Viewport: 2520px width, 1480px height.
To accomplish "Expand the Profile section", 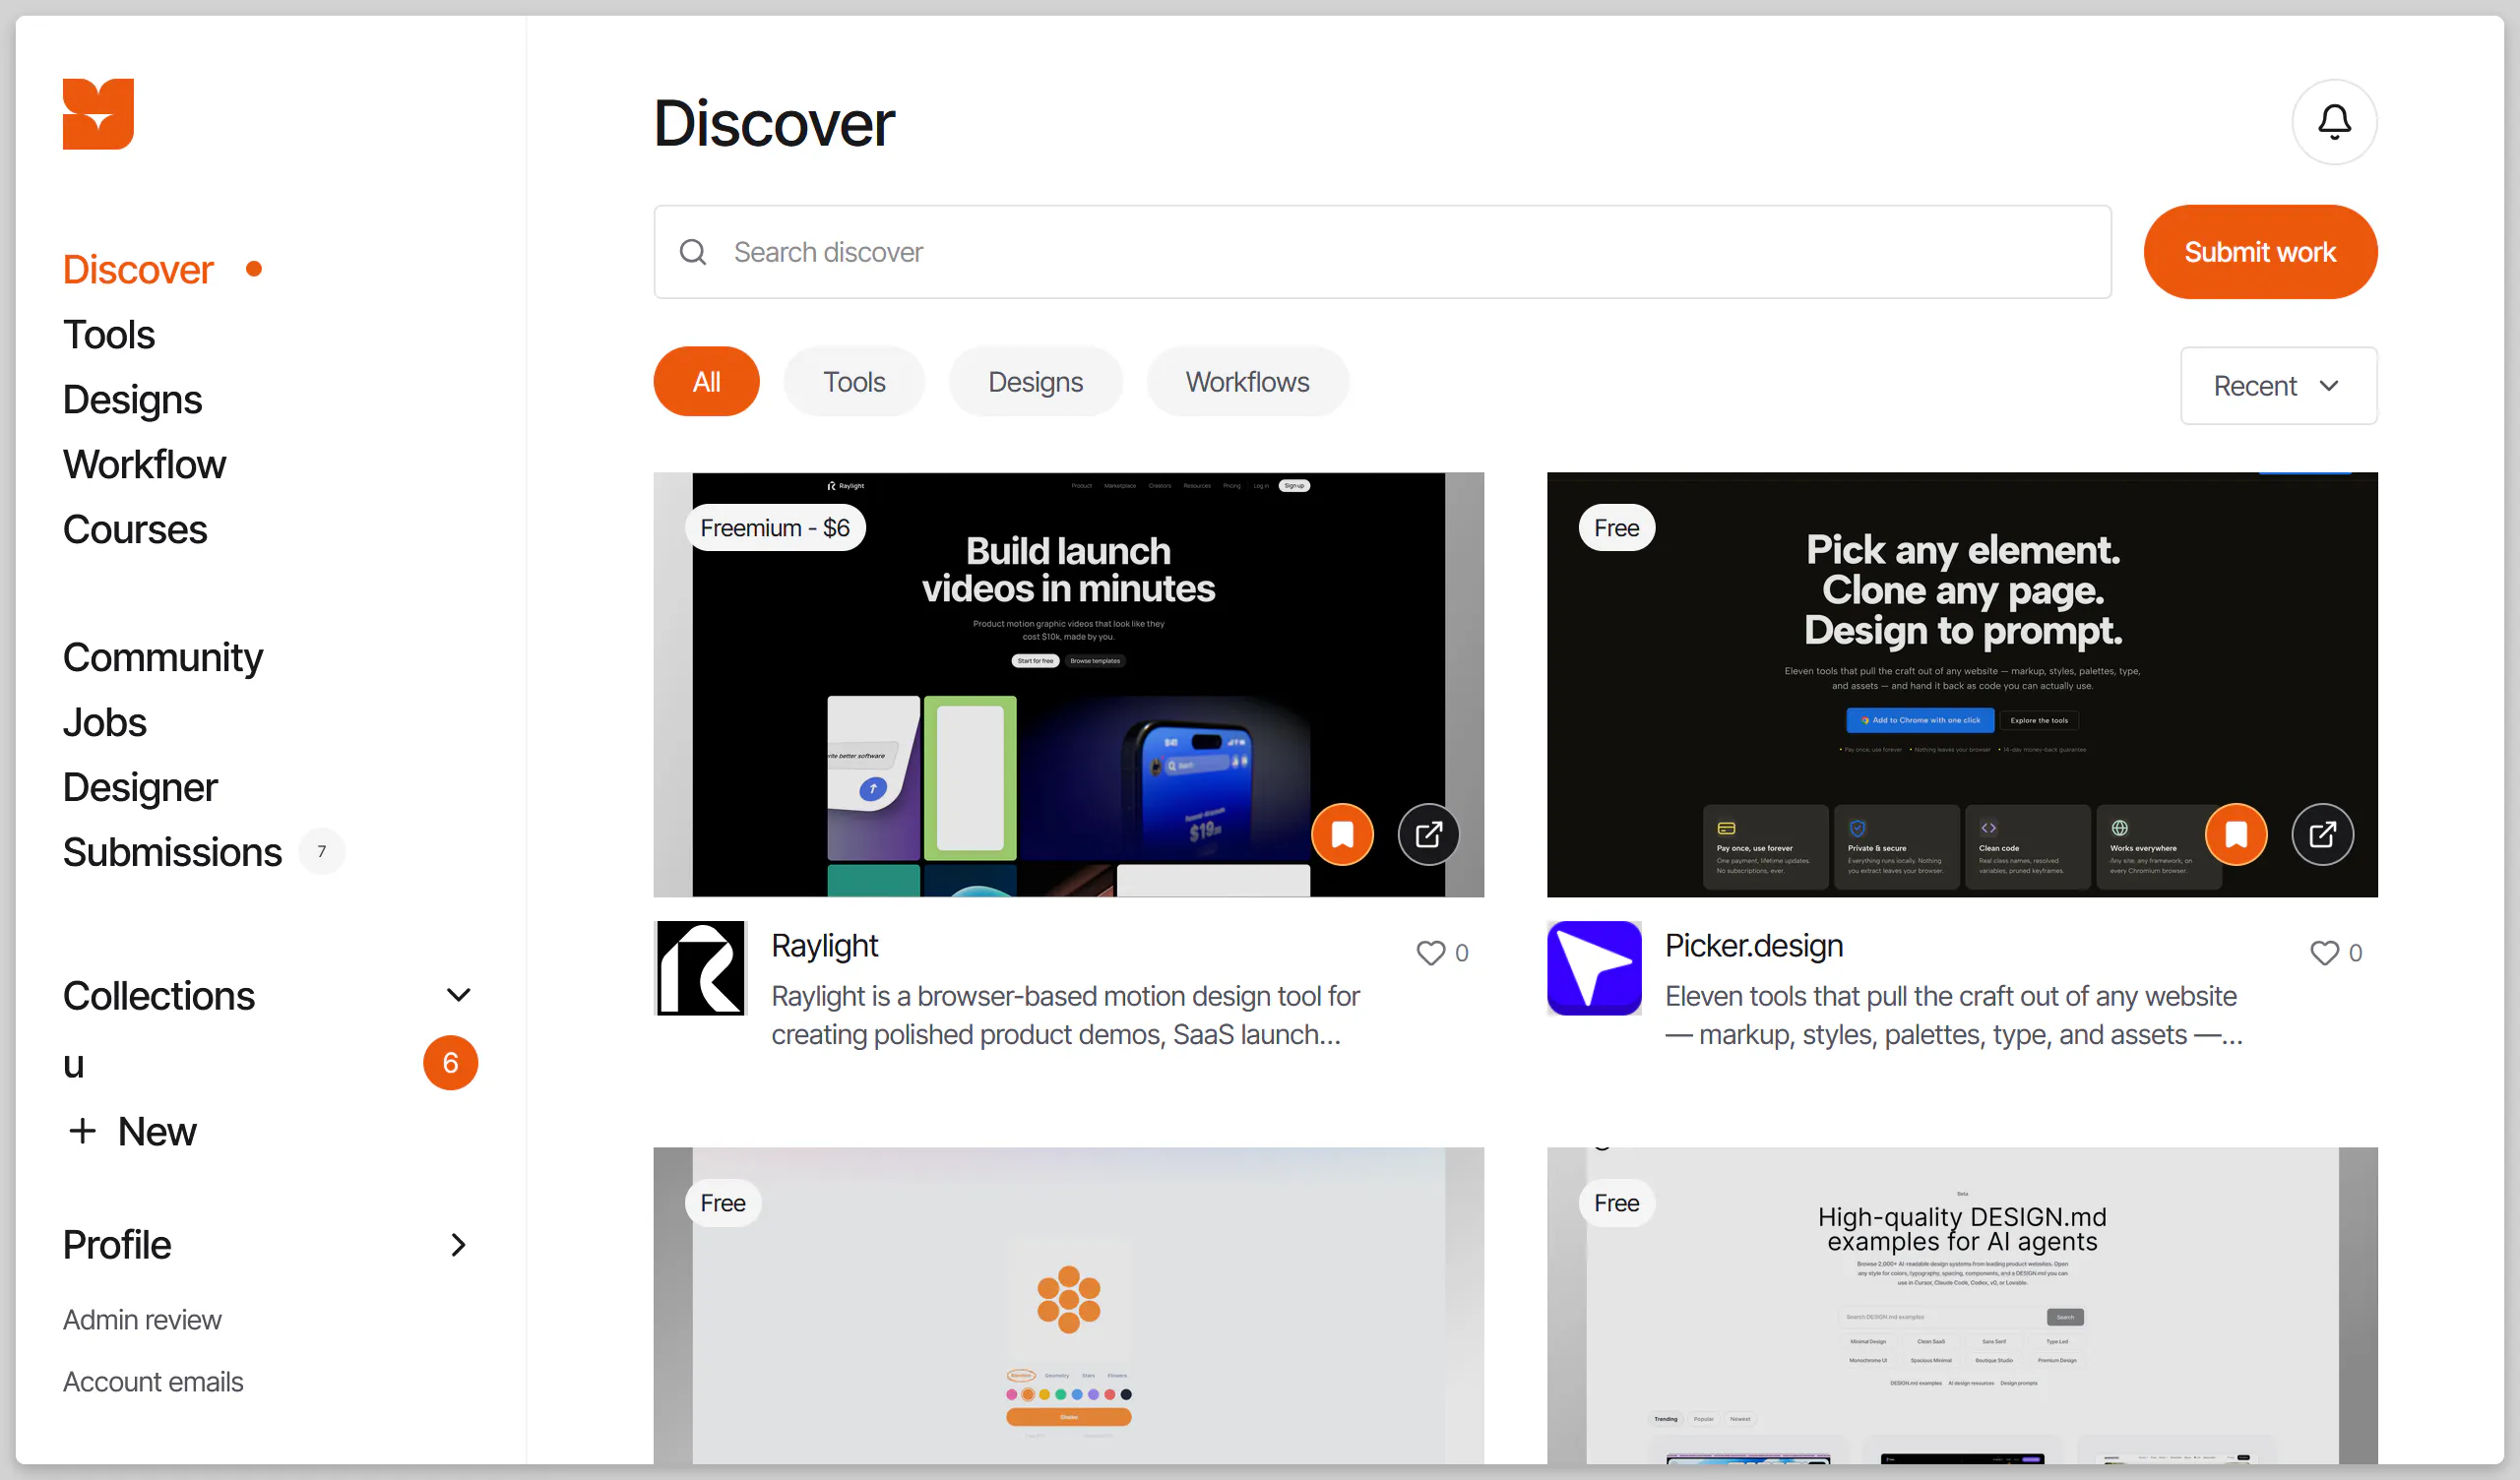I will [x=458, y=1245].
